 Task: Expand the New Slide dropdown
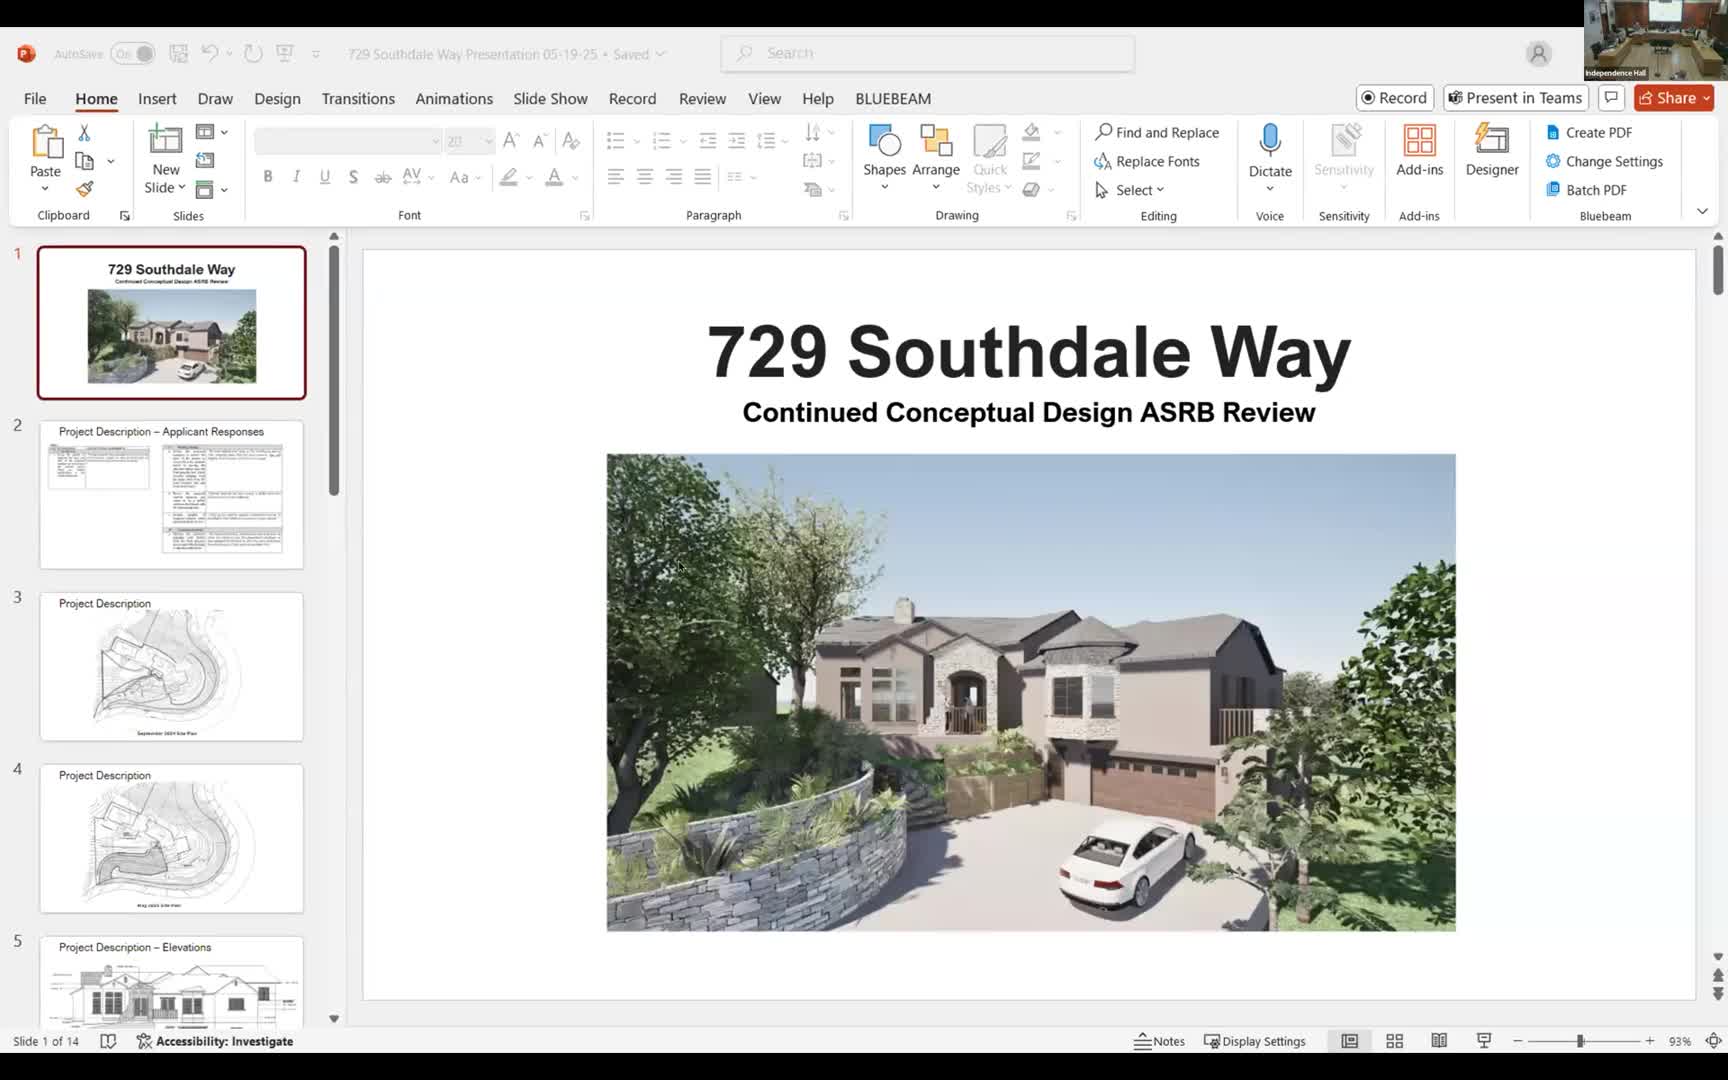click(x=165, y=188)
